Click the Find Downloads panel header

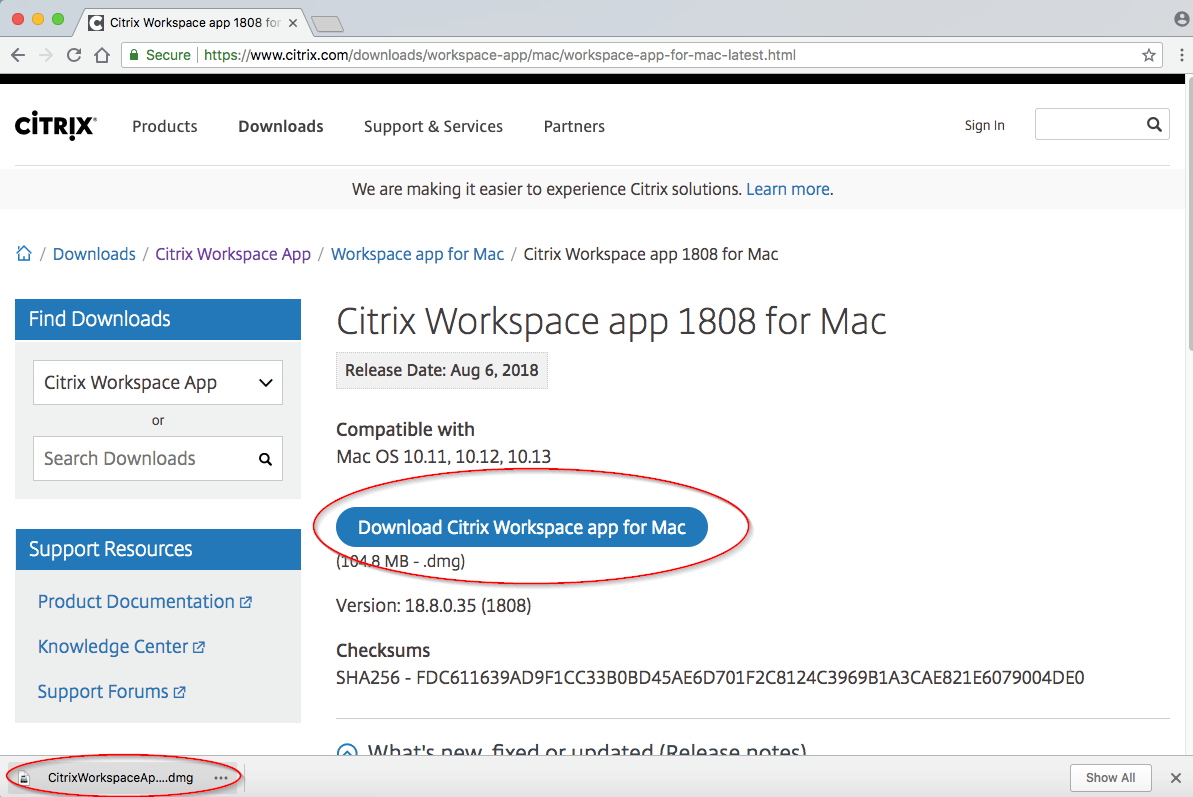click(x=157, y=319)
